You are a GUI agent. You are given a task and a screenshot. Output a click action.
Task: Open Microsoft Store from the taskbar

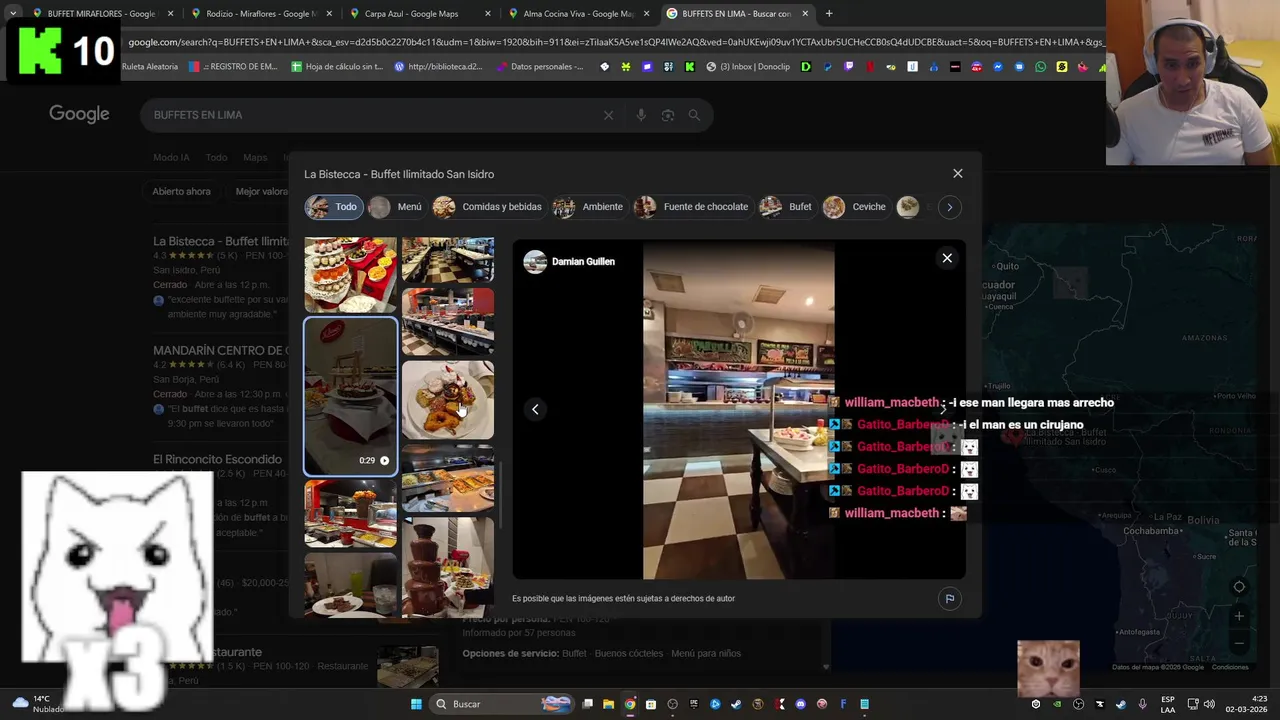[x=651, y=704]
